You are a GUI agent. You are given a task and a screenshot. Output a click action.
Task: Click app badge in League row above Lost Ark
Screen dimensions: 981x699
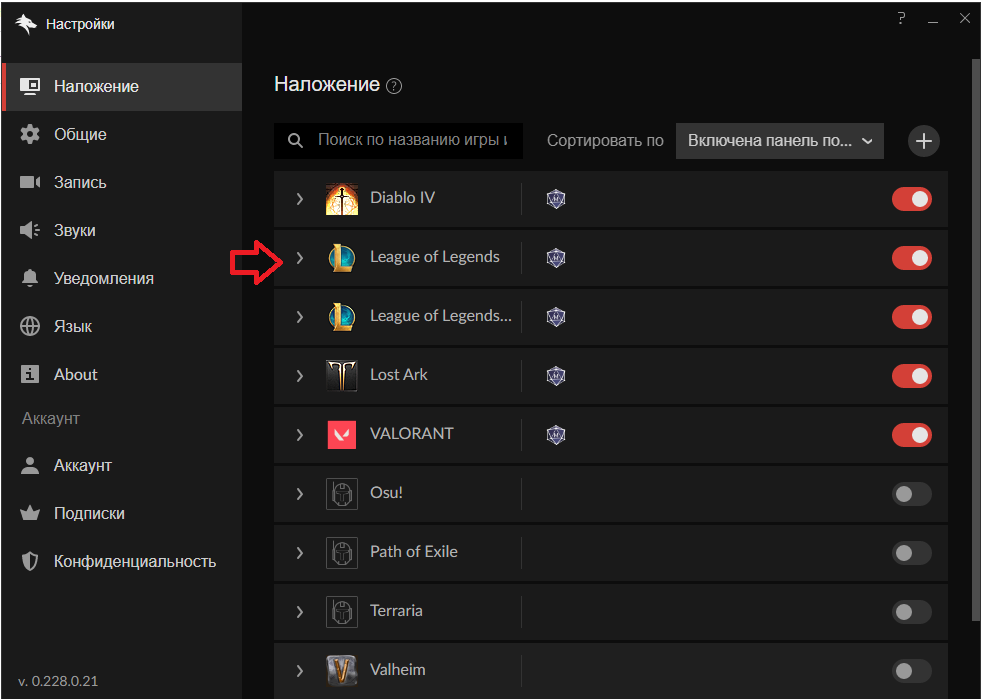[556, 317]
